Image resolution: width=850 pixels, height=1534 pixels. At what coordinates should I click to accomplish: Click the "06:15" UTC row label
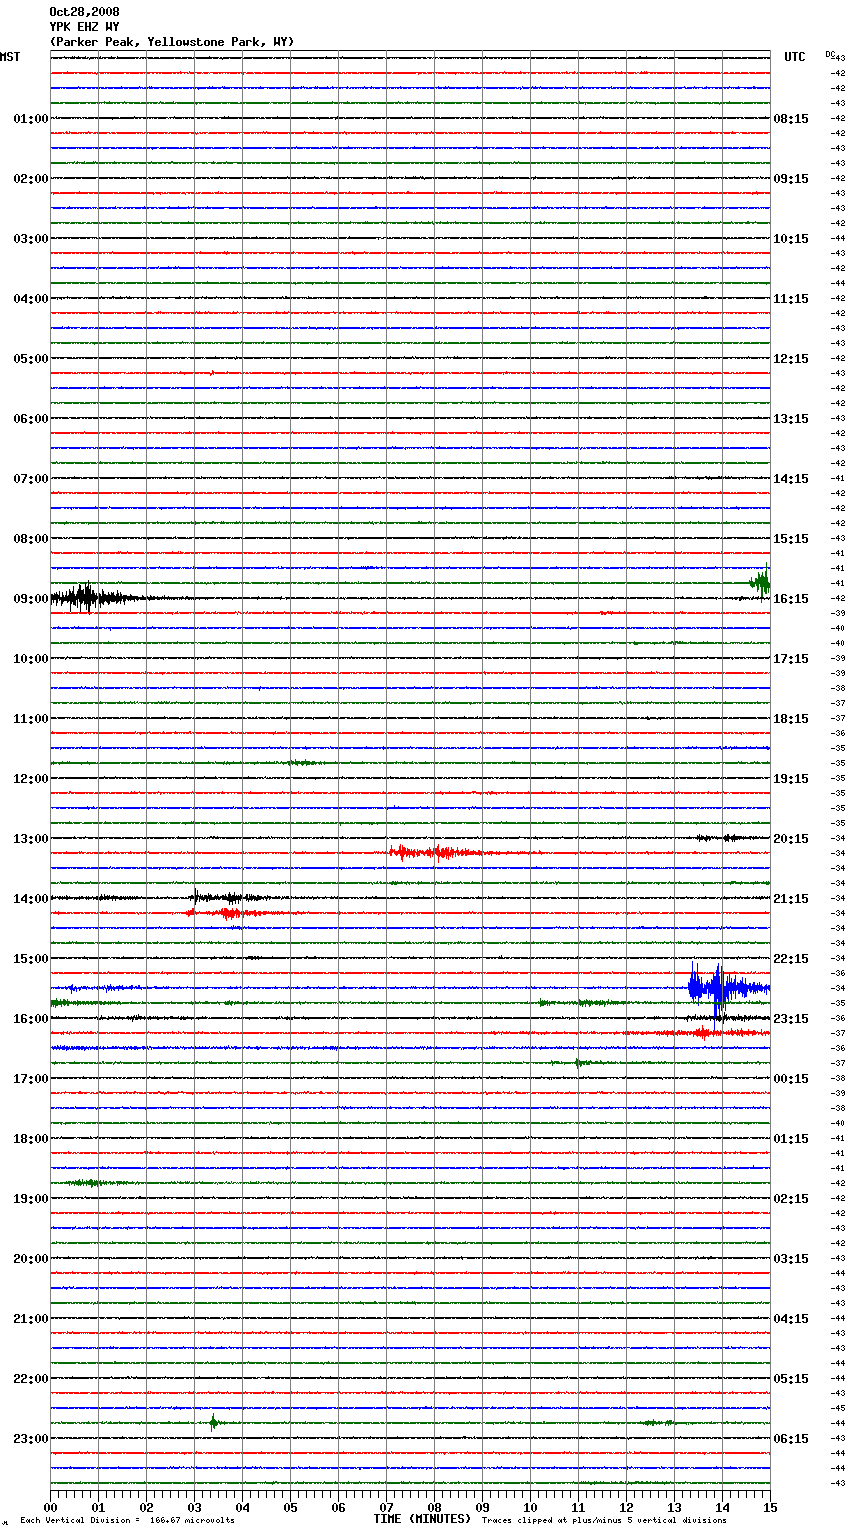click(791, 1439)
